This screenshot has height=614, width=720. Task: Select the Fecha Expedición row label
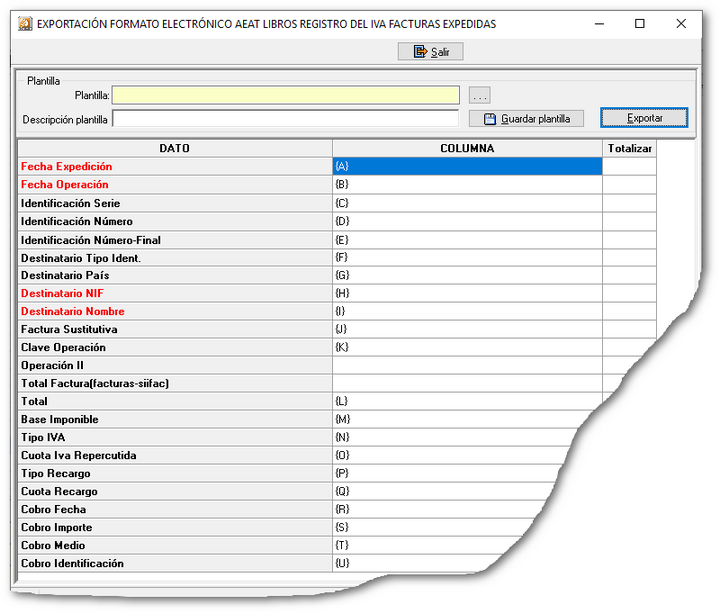[175, 166]
